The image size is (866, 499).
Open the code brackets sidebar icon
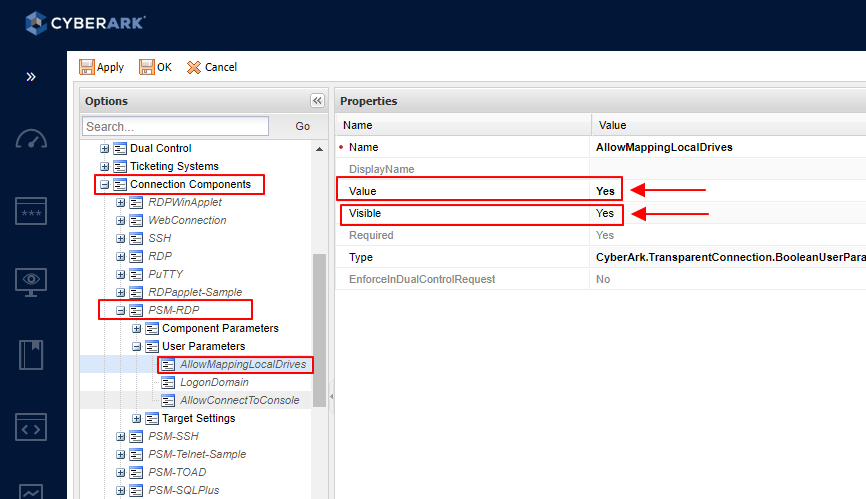point(31,427)
